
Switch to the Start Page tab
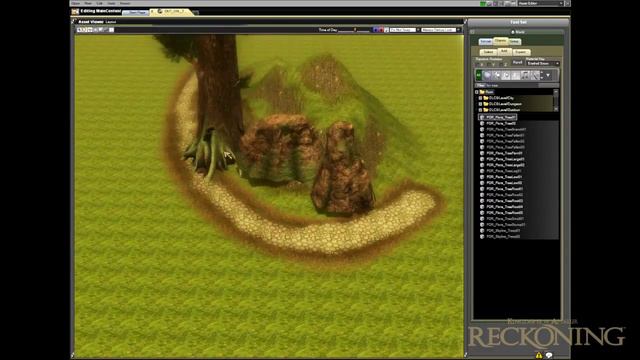pos(136,13)
